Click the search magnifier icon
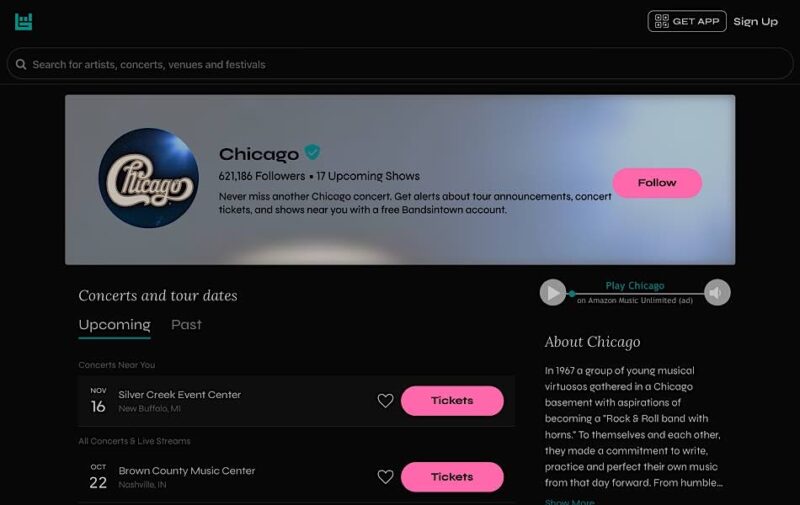800x505 pixels. (x=21, y=64)
